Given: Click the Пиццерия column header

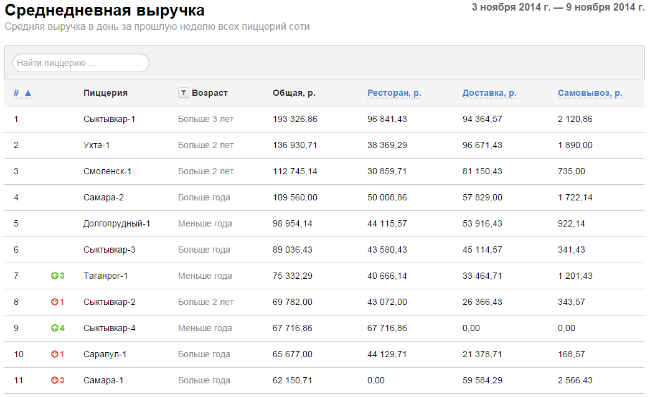Looking at the screenshot, I should pyautogui.click(x=105, y=93).
